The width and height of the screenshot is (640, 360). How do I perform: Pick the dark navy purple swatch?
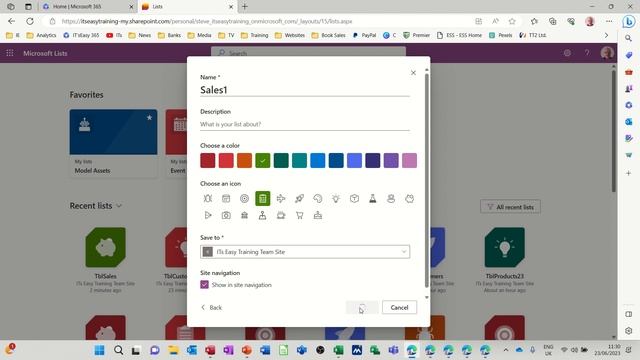point(373,160)
